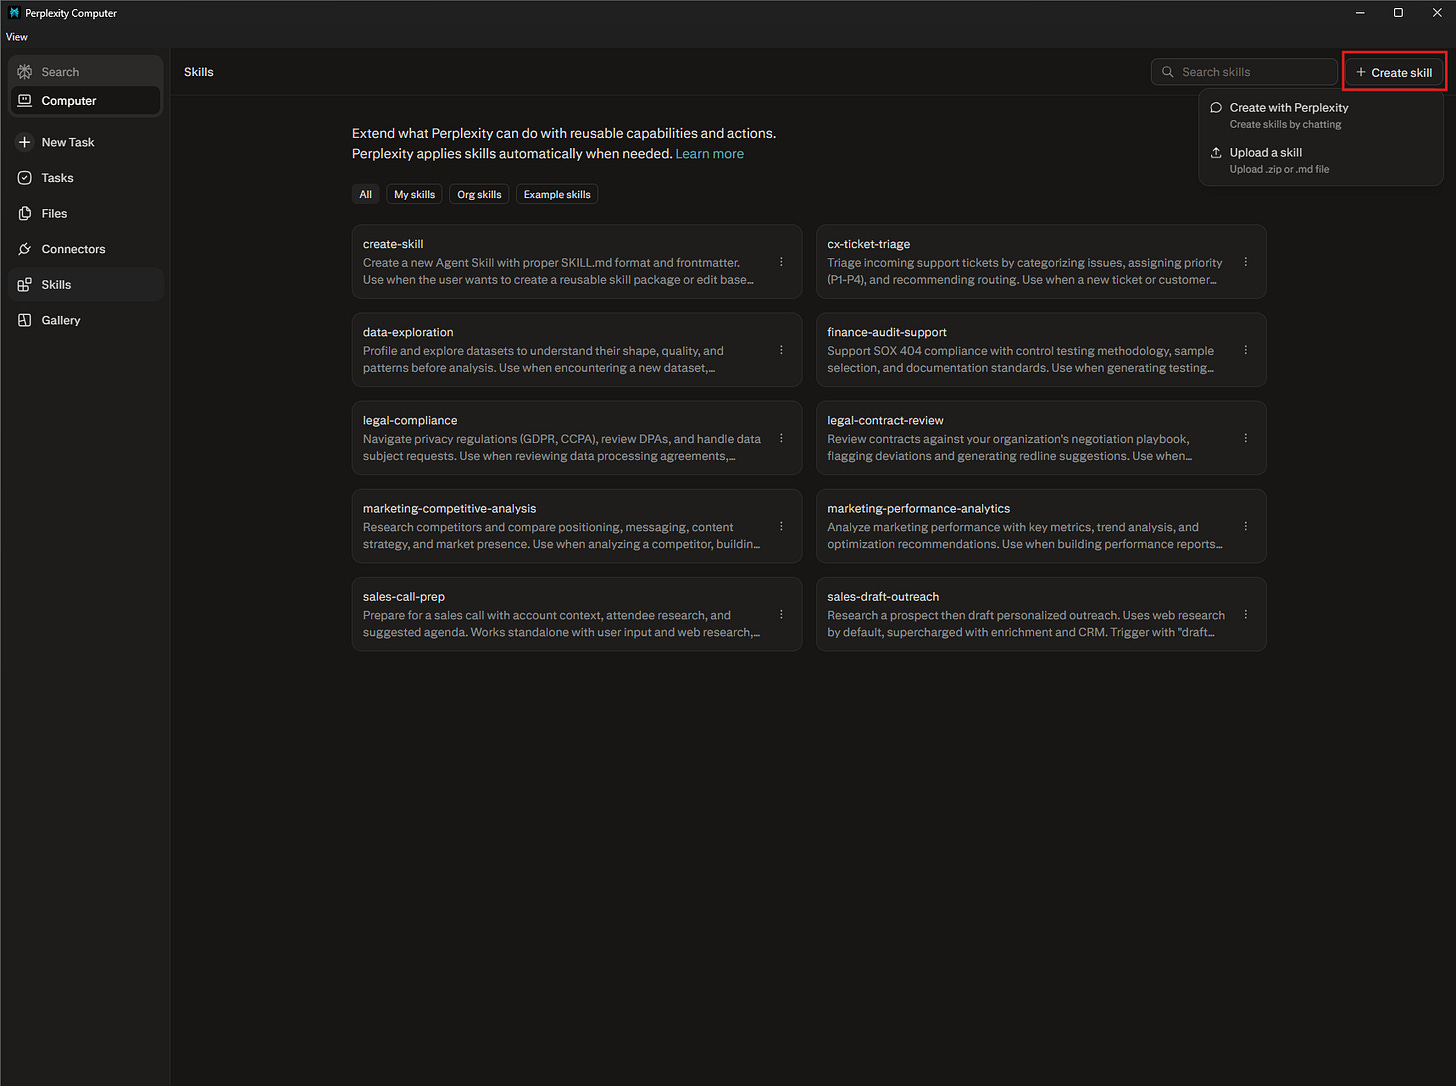Open legal-contract-review skill title

pos(885,420)
